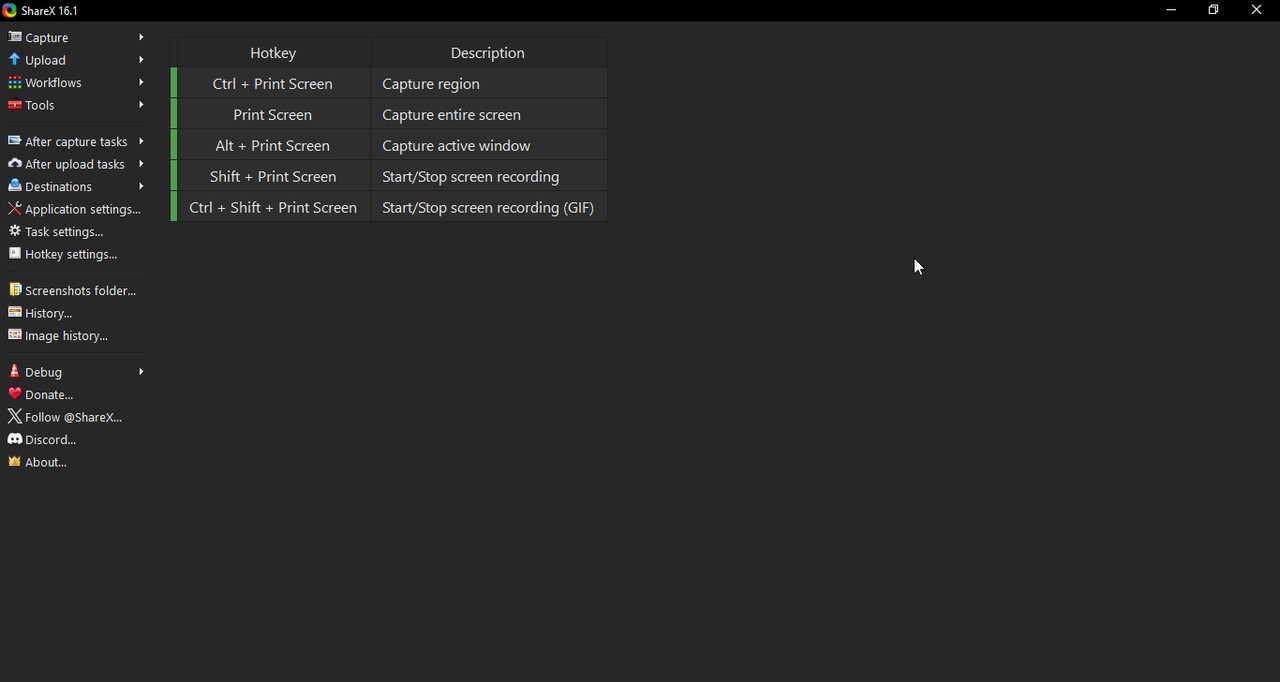1280x682 pixels.
Task: Click the After capture tasks label
Action: click(76, 142)
